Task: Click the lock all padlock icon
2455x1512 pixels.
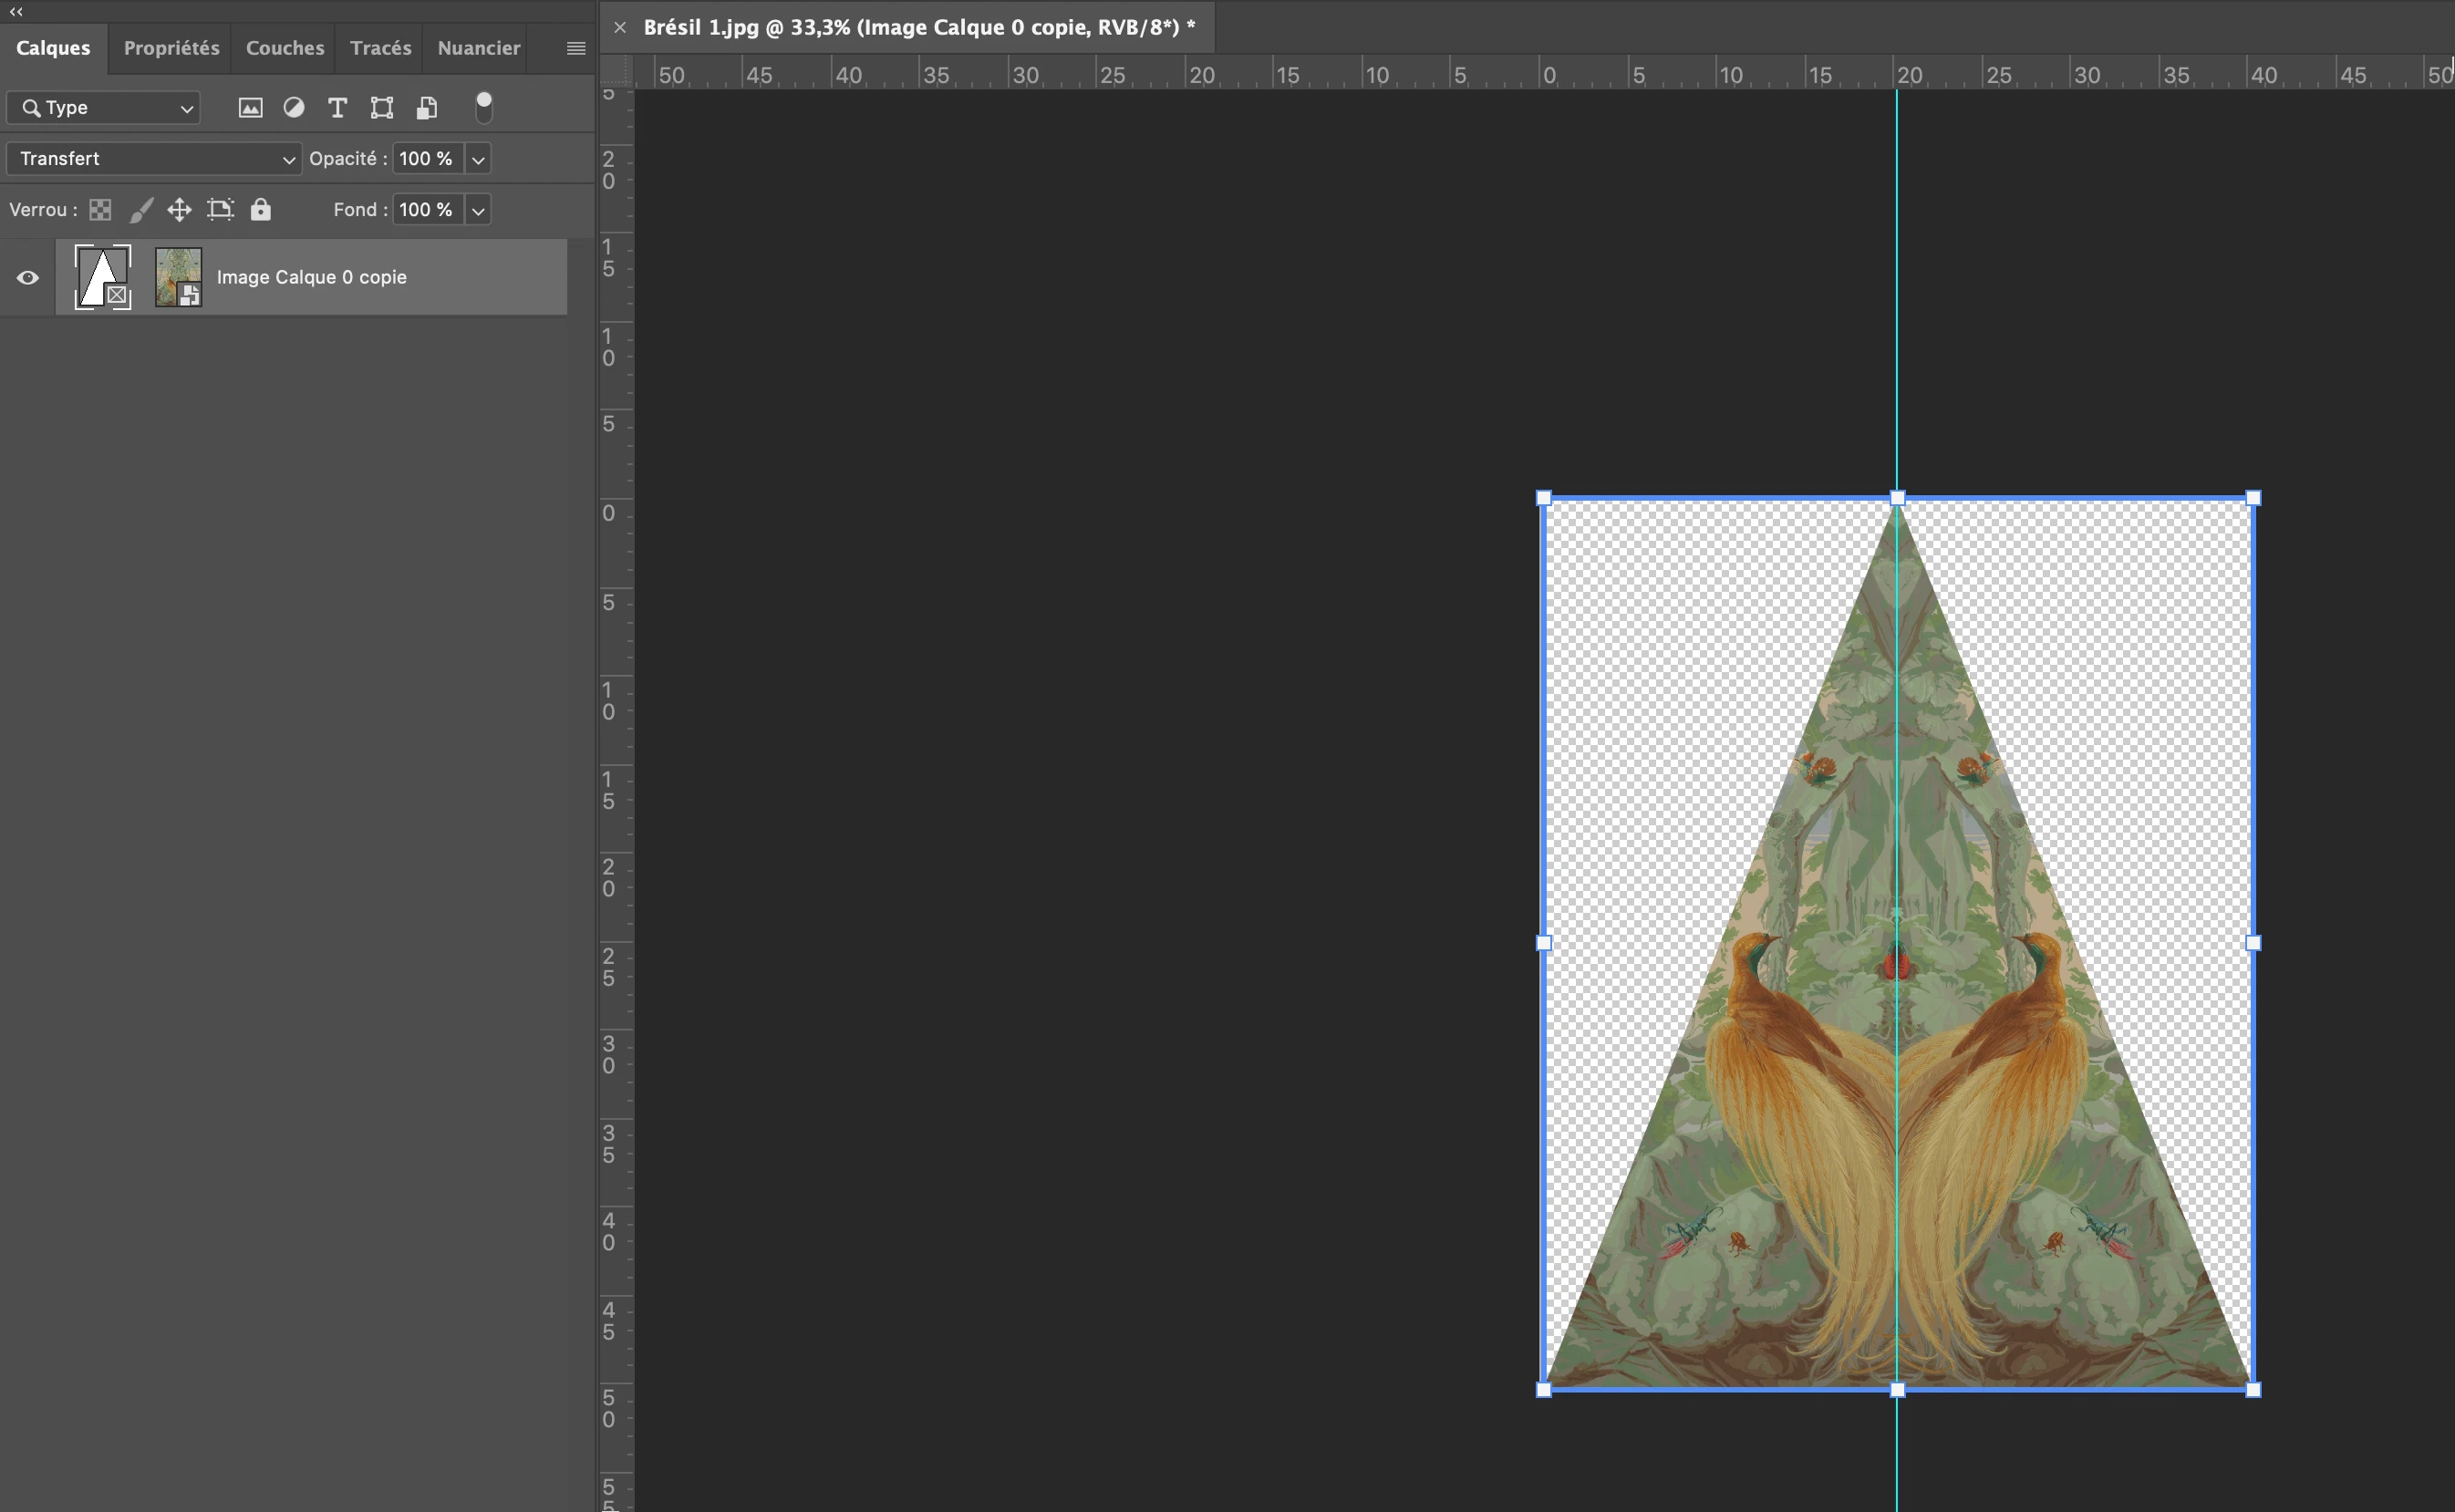Action: point(260,209)
